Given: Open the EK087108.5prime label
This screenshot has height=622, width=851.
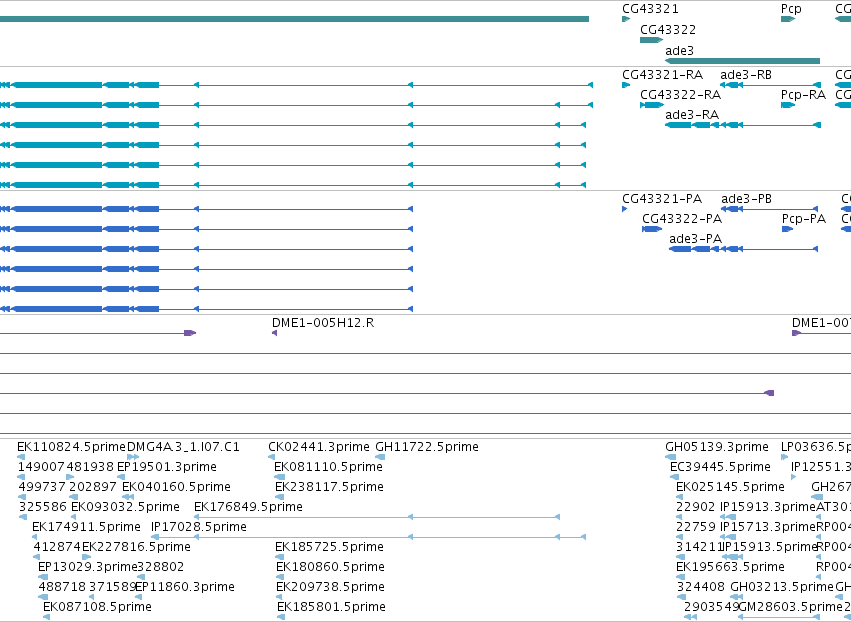Looking at the screenshot, I should (x=97, y=607).
